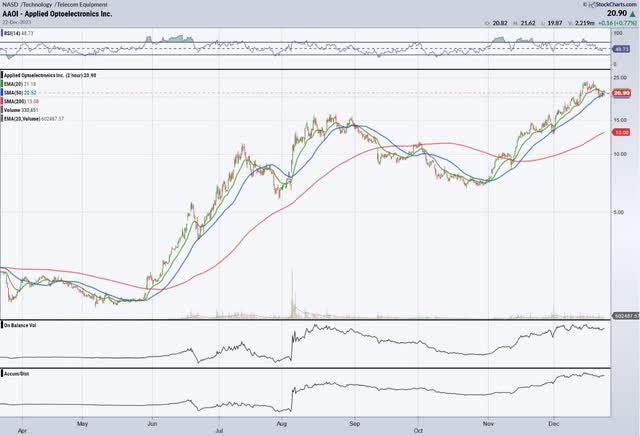Click the red 13.08 SMA tag on axis
The image size is (640, 436).
coord(621,132)
